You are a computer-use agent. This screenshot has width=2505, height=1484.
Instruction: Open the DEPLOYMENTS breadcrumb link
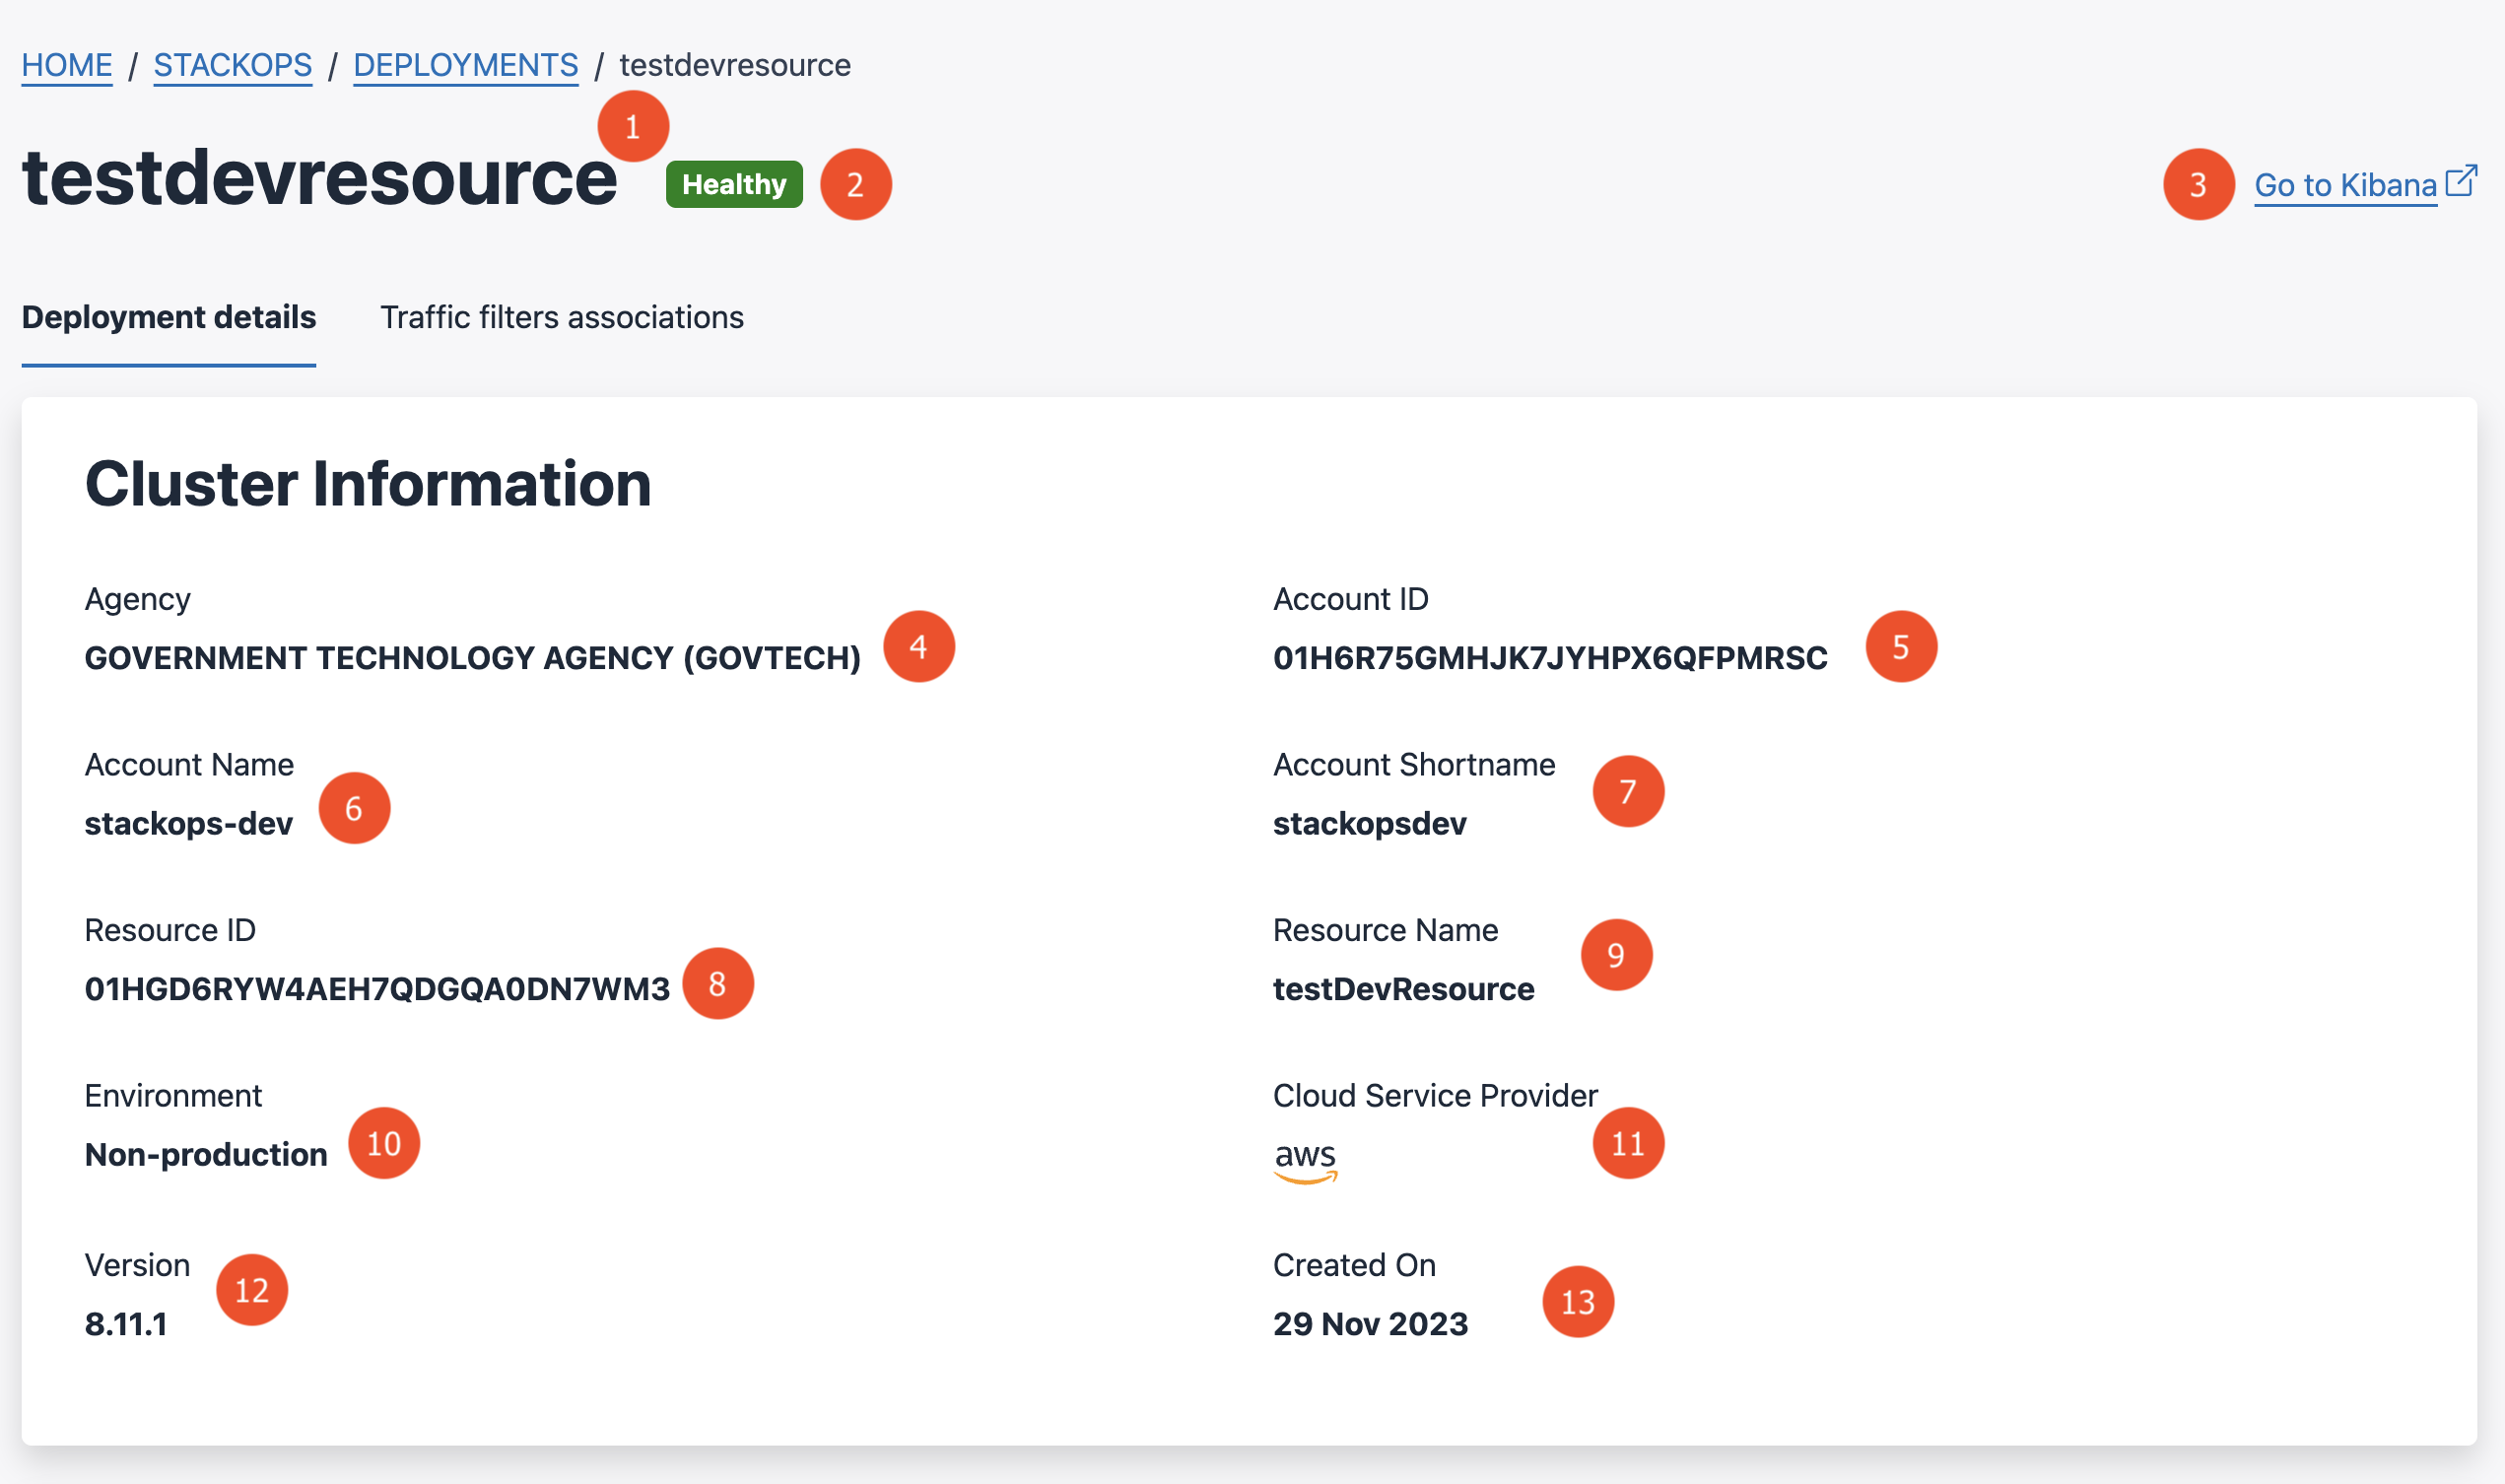[x=466, y=64]
